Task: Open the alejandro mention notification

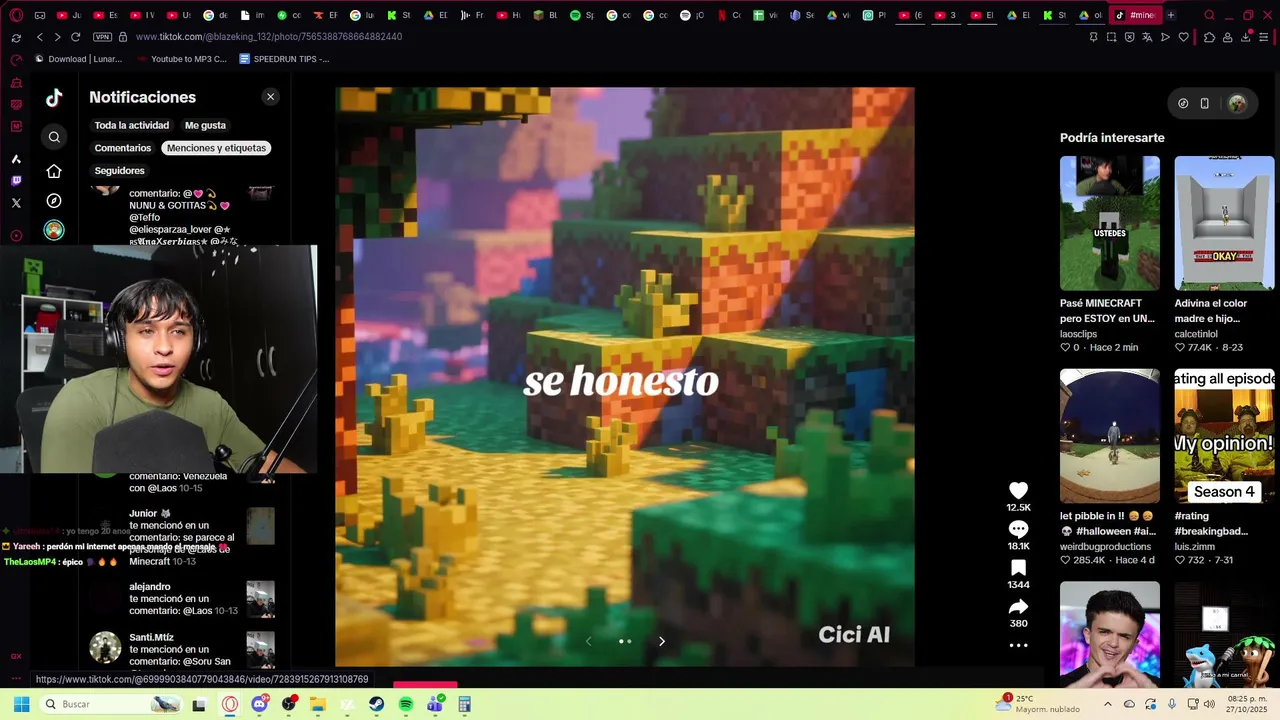Action: click(182, 599)
